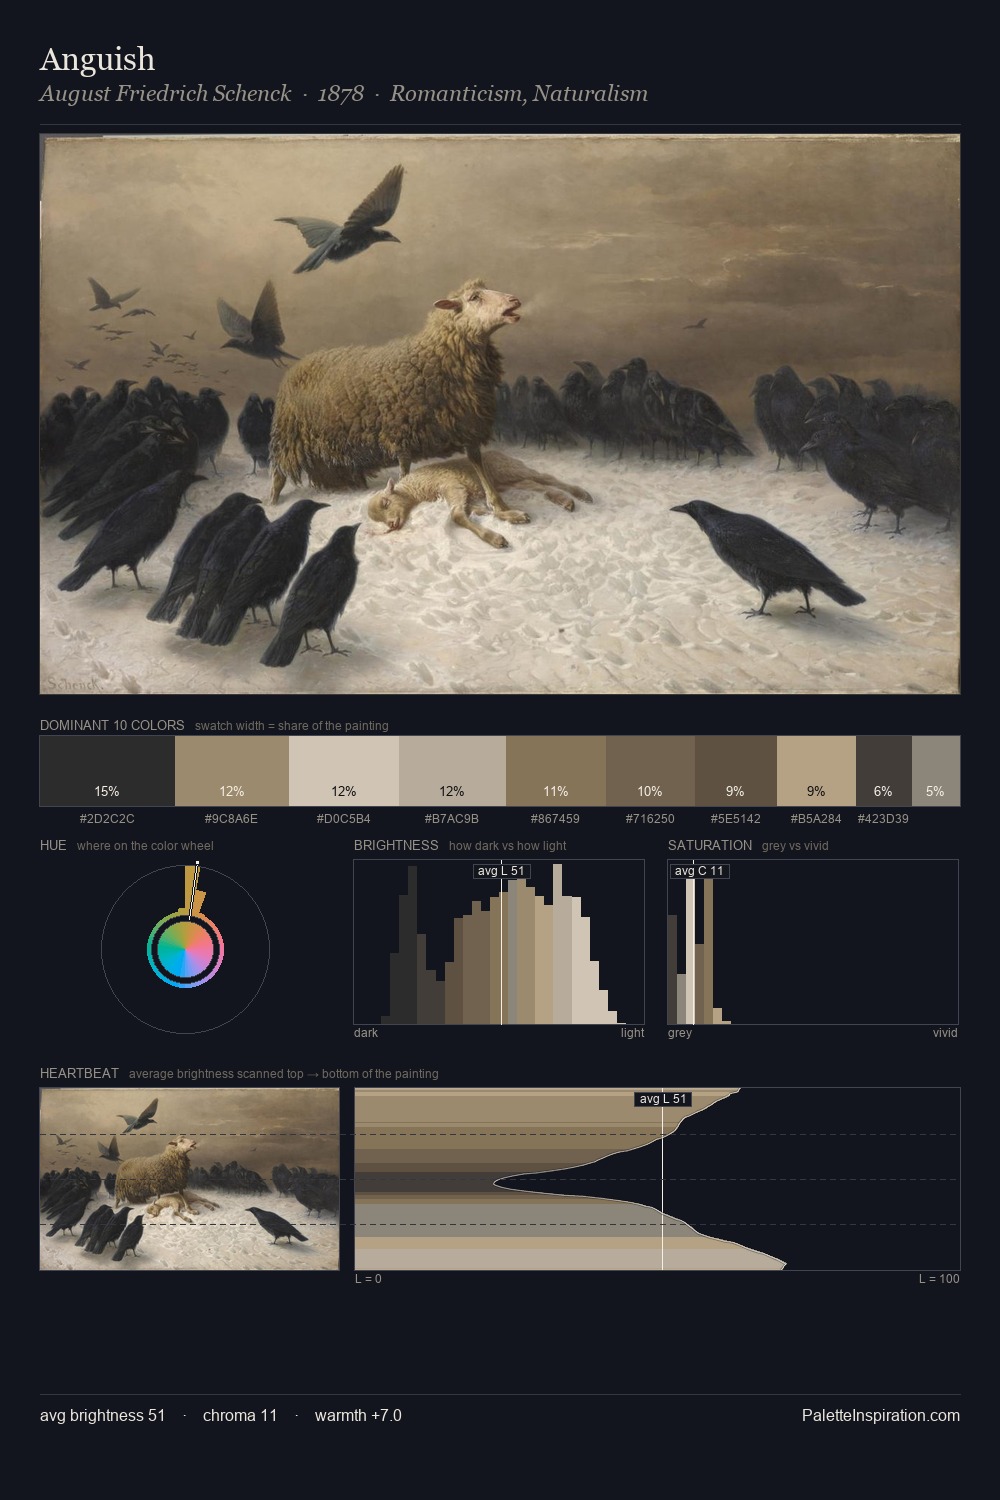This screenshot has height=1500, width=1000.
Task: Click the 'L = 0' axis label
Action: [368, 1279]
